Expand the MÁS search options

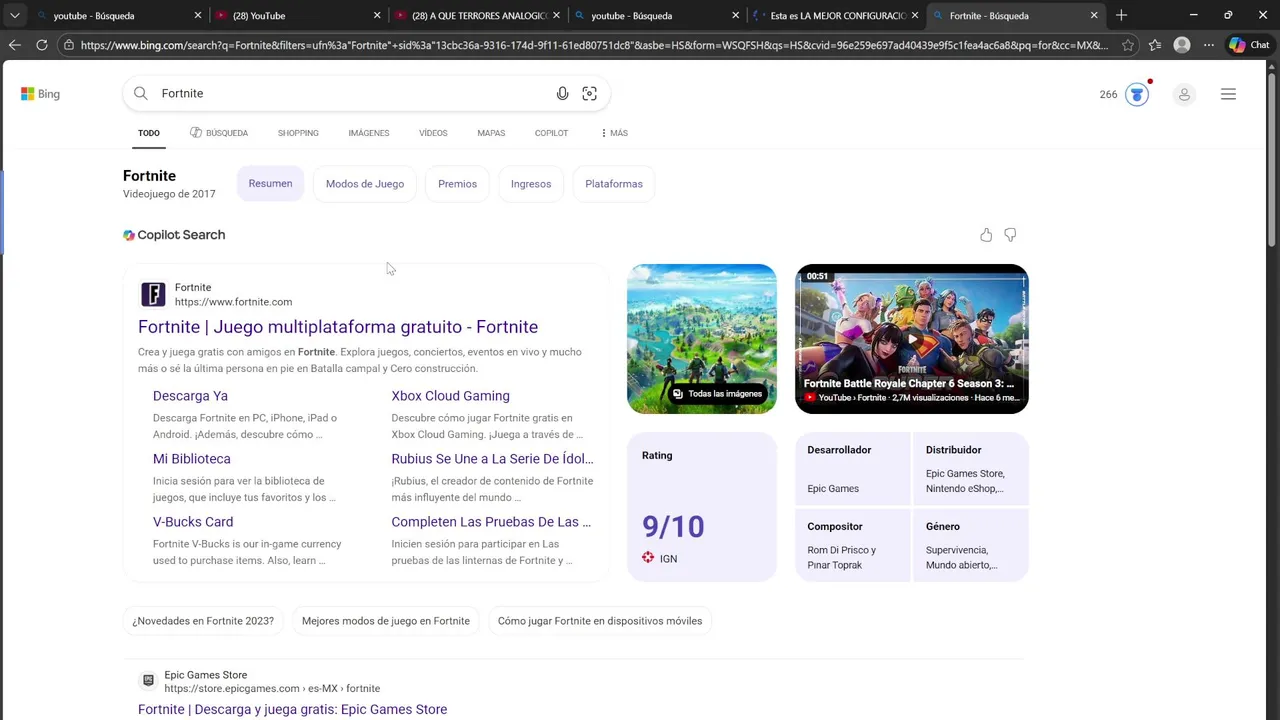coord(614,133)
